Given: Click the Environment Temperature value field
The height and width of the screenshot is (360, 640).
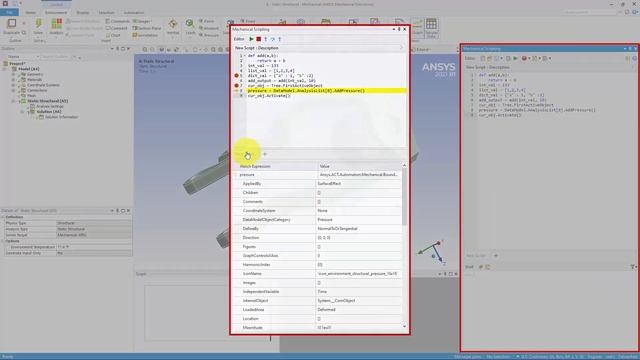Looking at the screenshot, I should [x=94, y=247].
